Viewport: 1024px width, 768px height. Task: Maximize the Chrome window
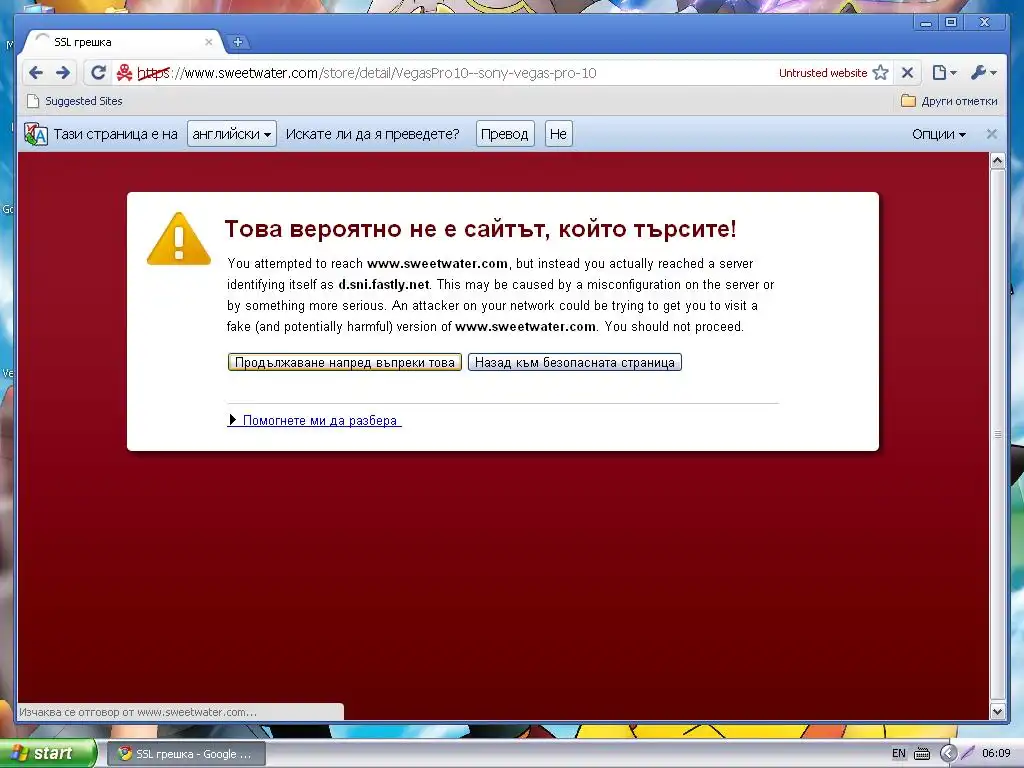[951, 22]
